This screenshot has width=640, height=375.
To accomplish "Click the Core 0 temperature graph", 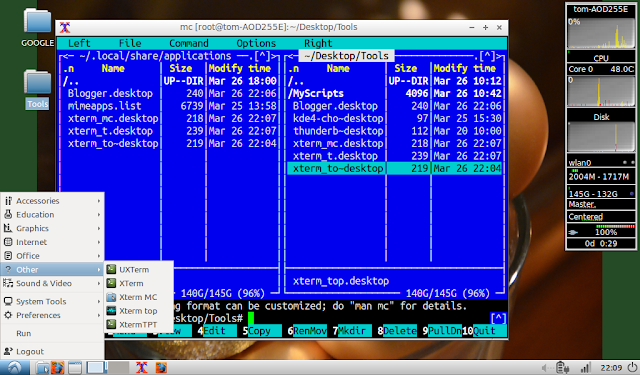I will pyautogui.click(x=601, y=91).
